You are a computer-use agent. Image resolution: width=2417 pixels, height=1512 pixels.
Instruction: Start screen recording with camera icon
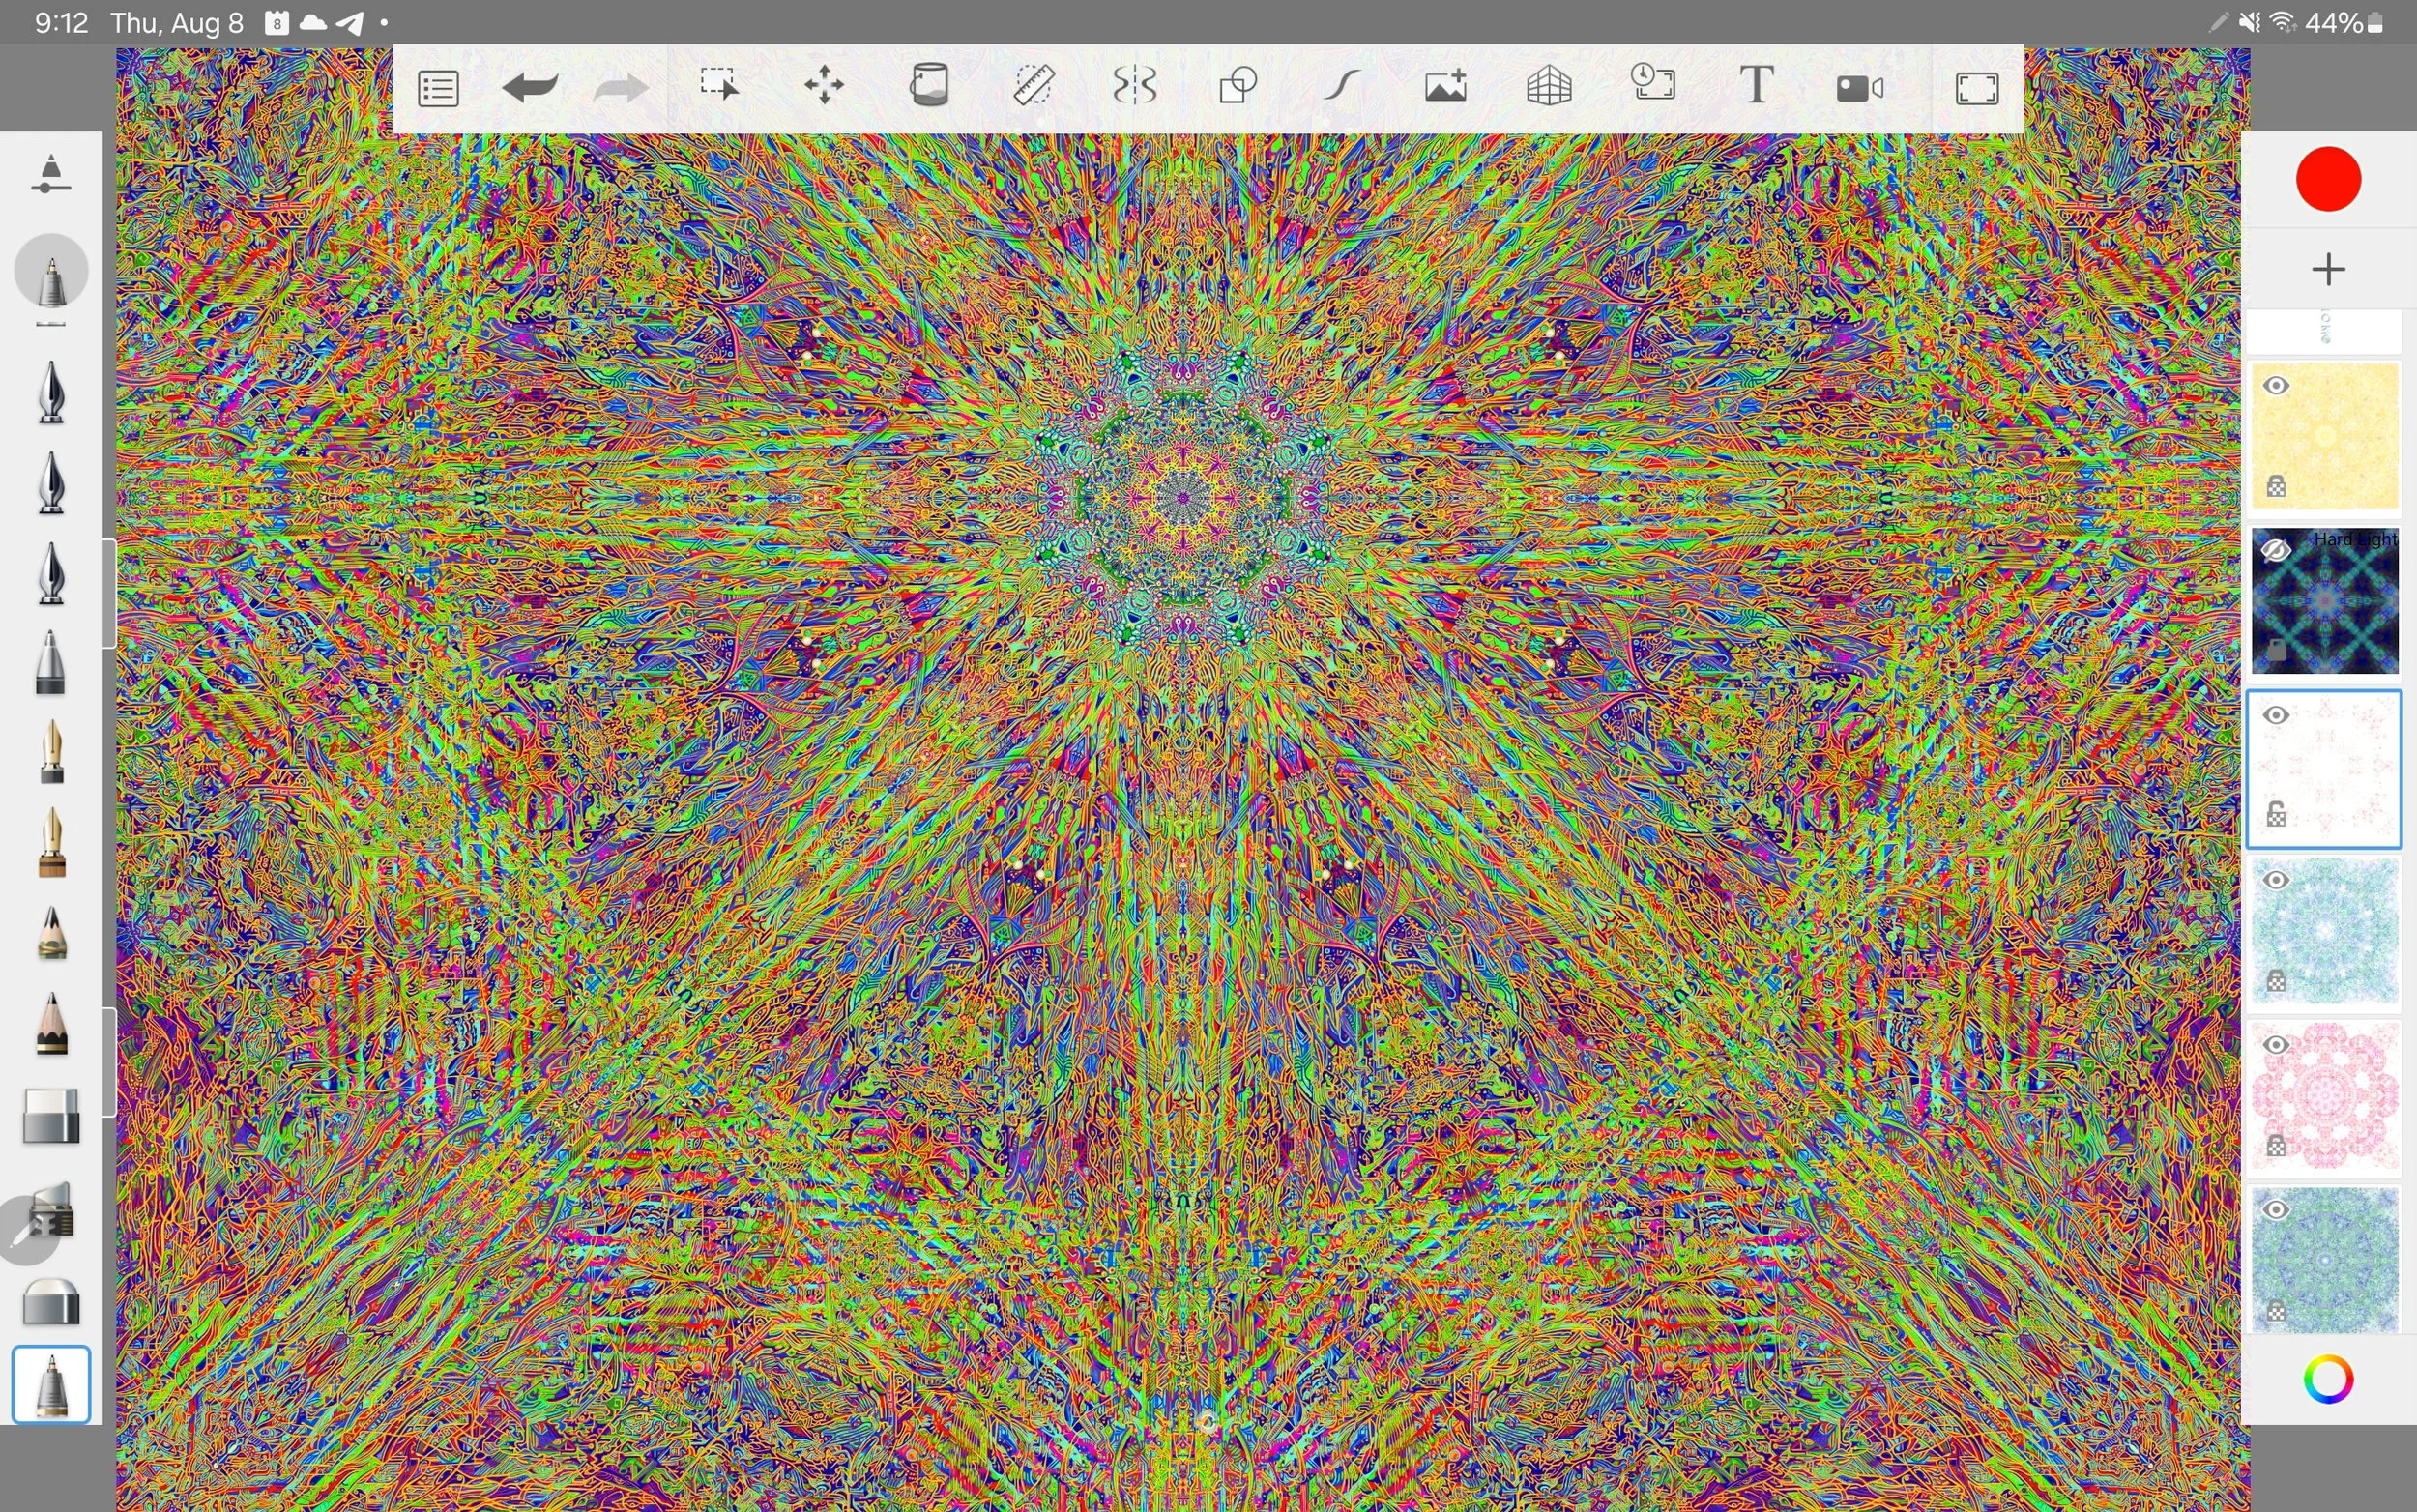click(x=1860, y=88)
